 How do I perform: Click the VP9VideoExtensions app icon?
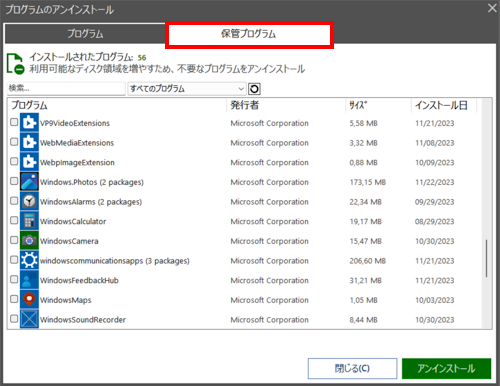[29, 123]
